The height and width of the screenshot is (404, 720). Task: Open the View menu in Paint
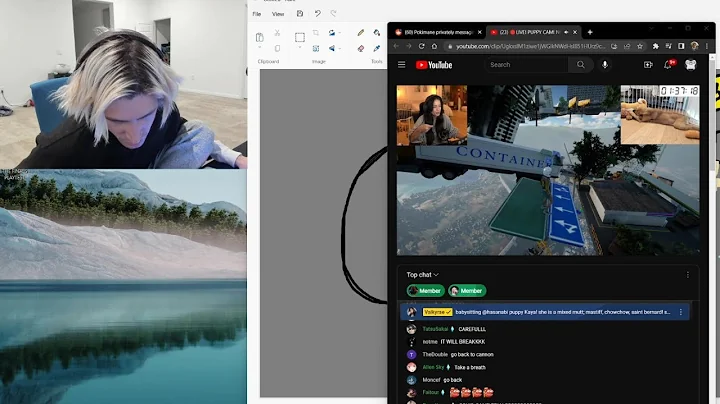coord(278,14)
